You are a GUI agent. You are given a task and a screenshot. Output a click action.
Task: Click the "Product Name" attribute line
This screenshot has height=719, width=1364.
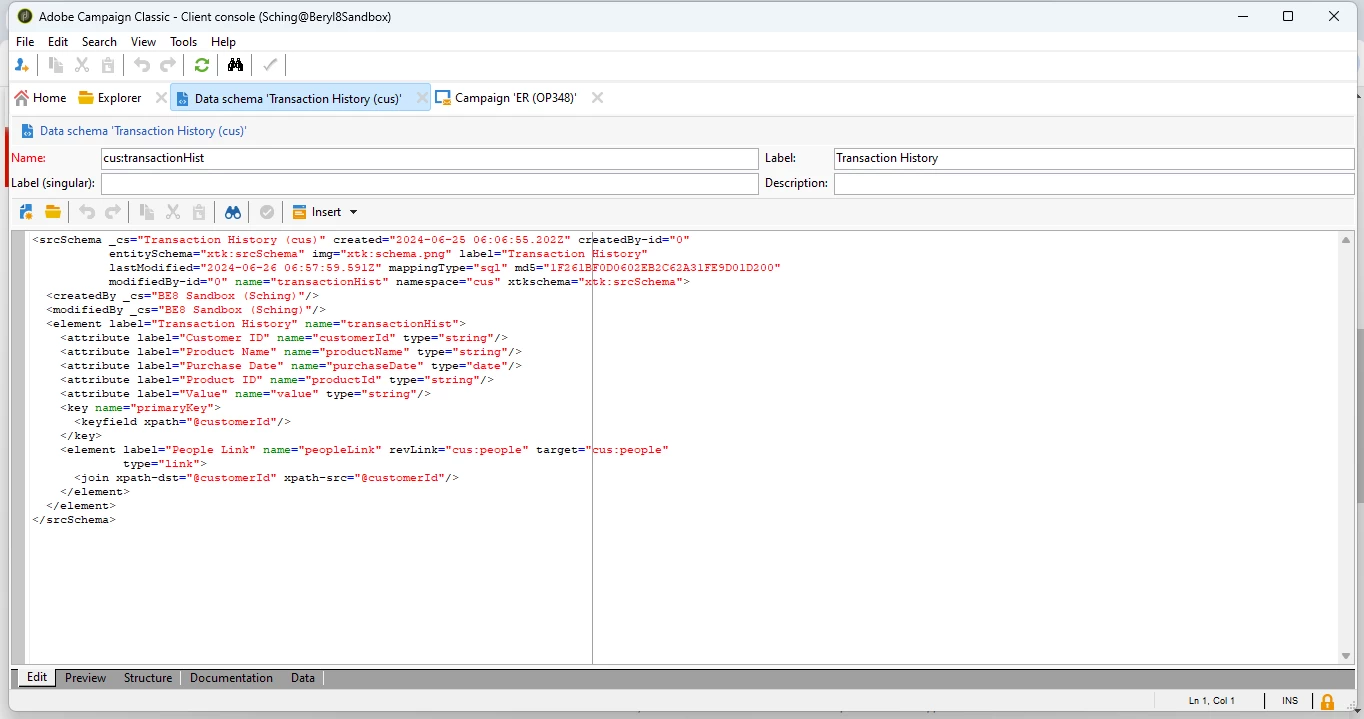point(291,352)
